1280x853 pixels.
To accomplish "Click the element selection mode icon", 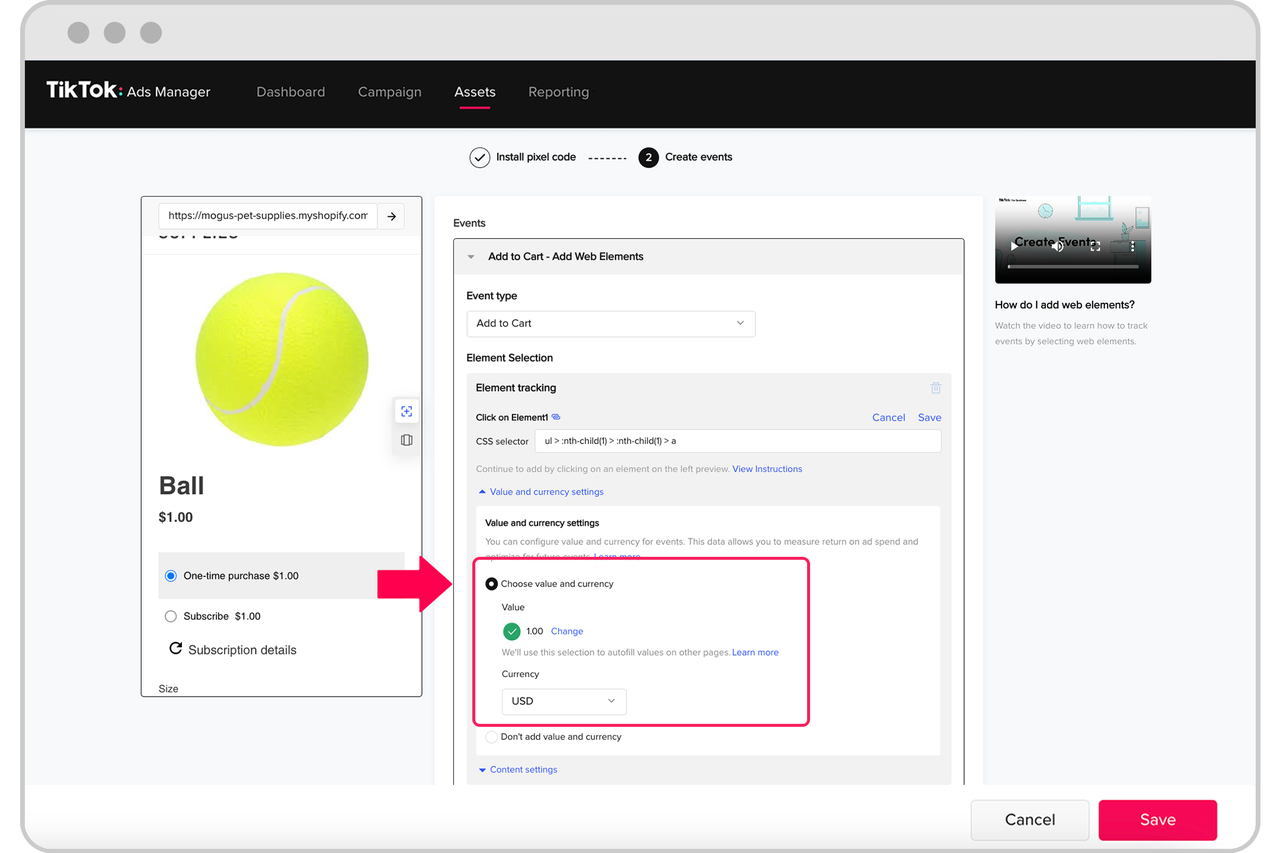I will 406,411.
